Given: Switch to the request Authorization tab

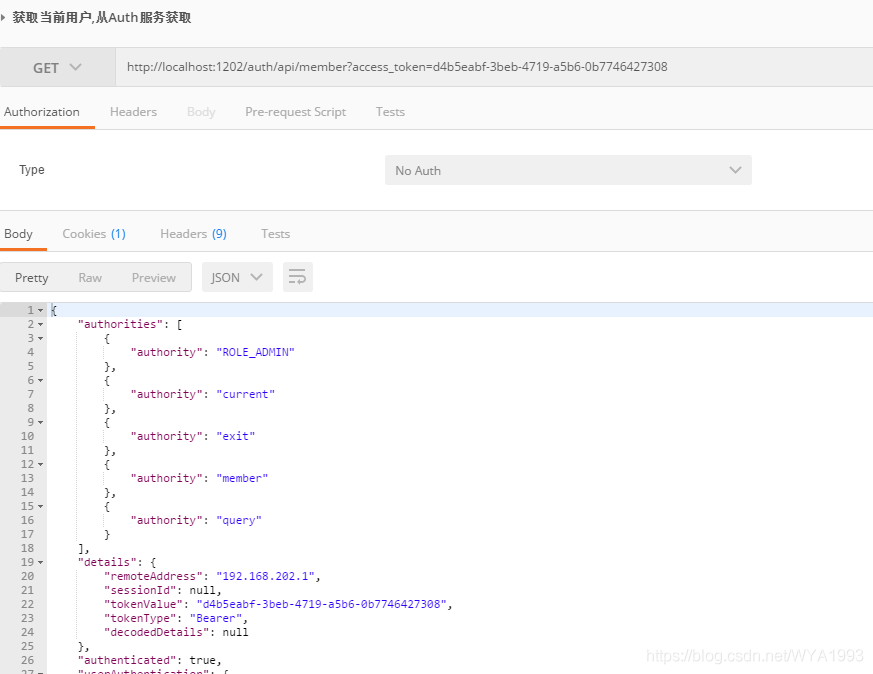Looking at the screenshot, I should click(42, 112).
